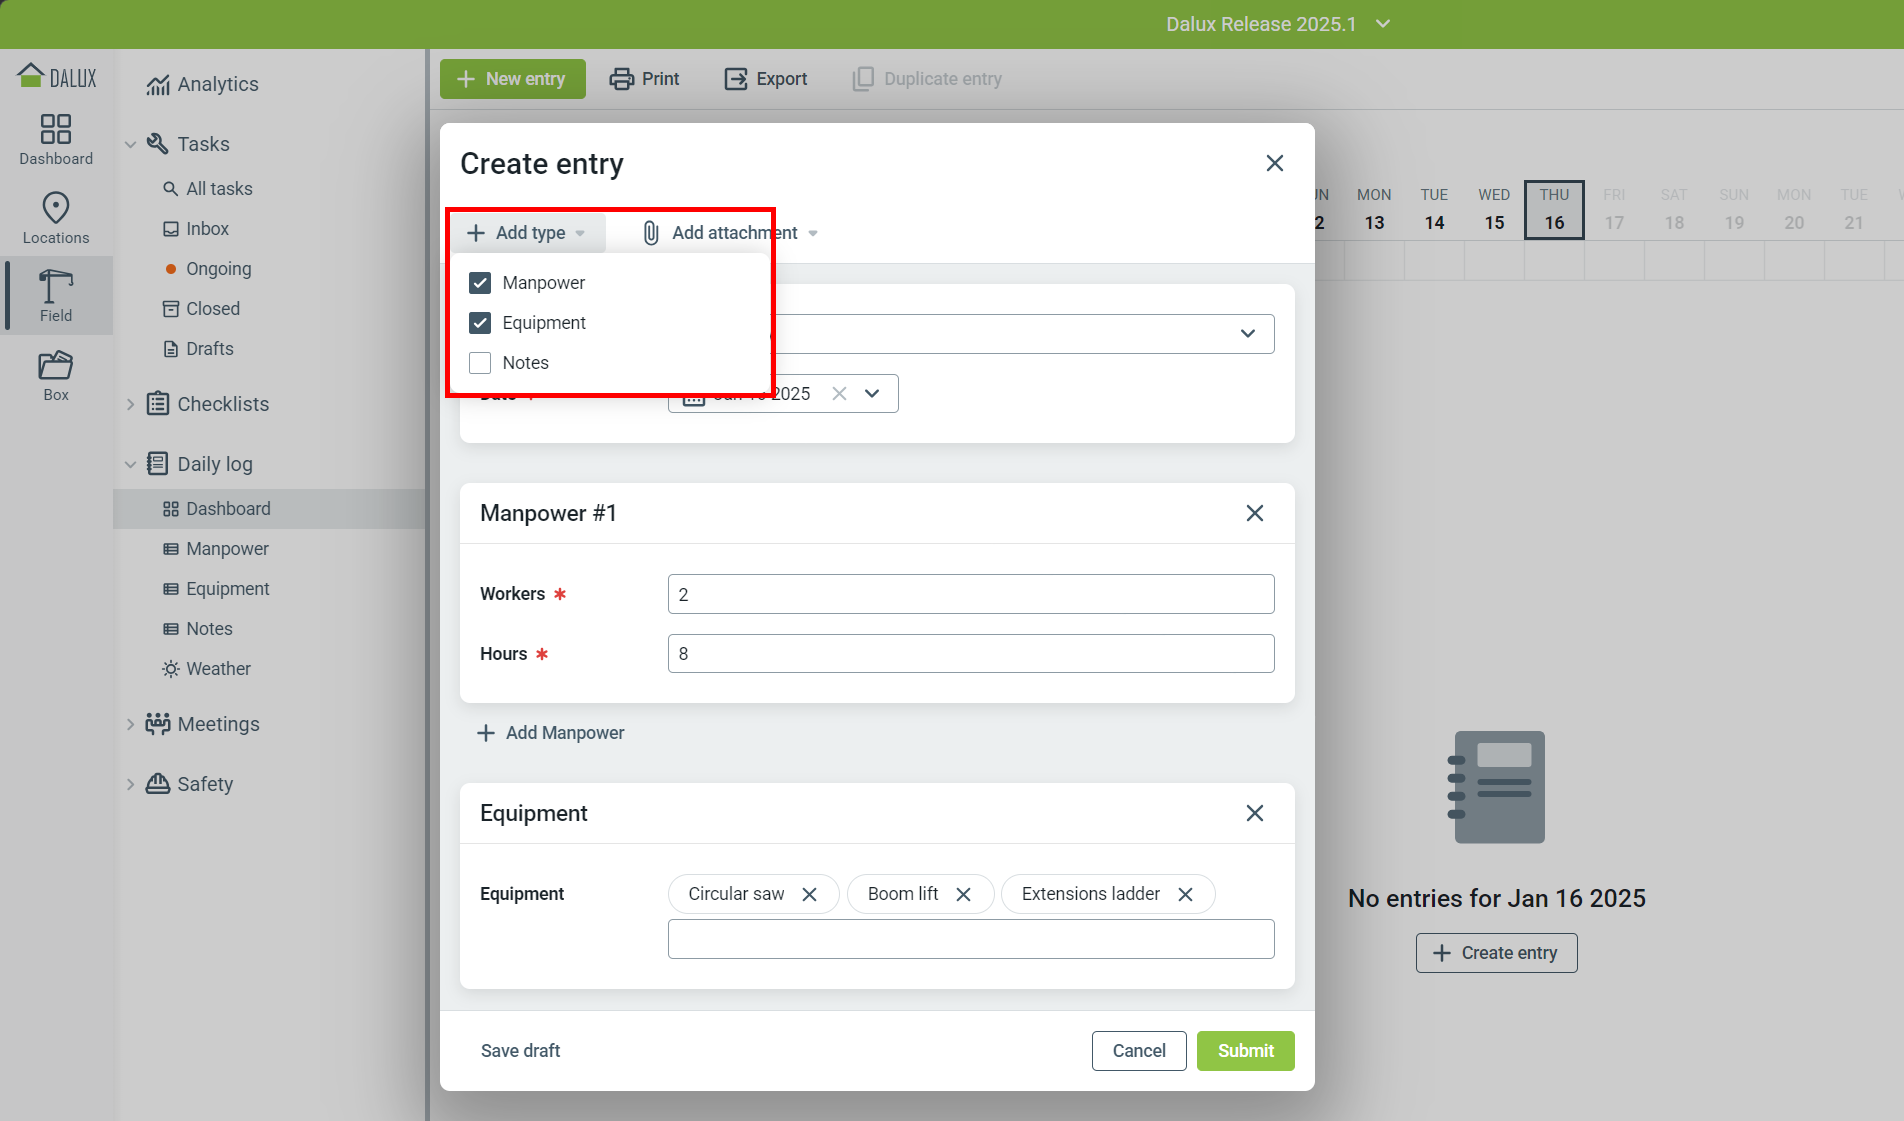Remove Boom lift equipment tag
The width and height of the screenshot is (1904, 1121).
tap(964, 894)
